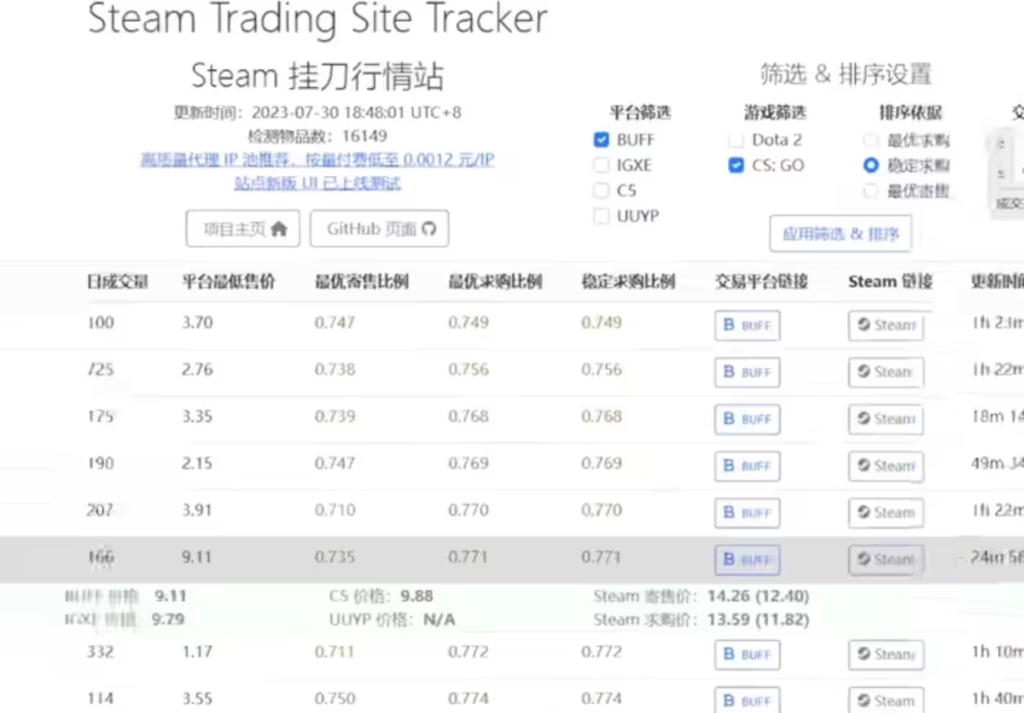Click the 0.768 best buy-order ratio
Image resolution: width=1024 pixels, height=713 pixels.
pyautogui.click(x=468, y=417)
